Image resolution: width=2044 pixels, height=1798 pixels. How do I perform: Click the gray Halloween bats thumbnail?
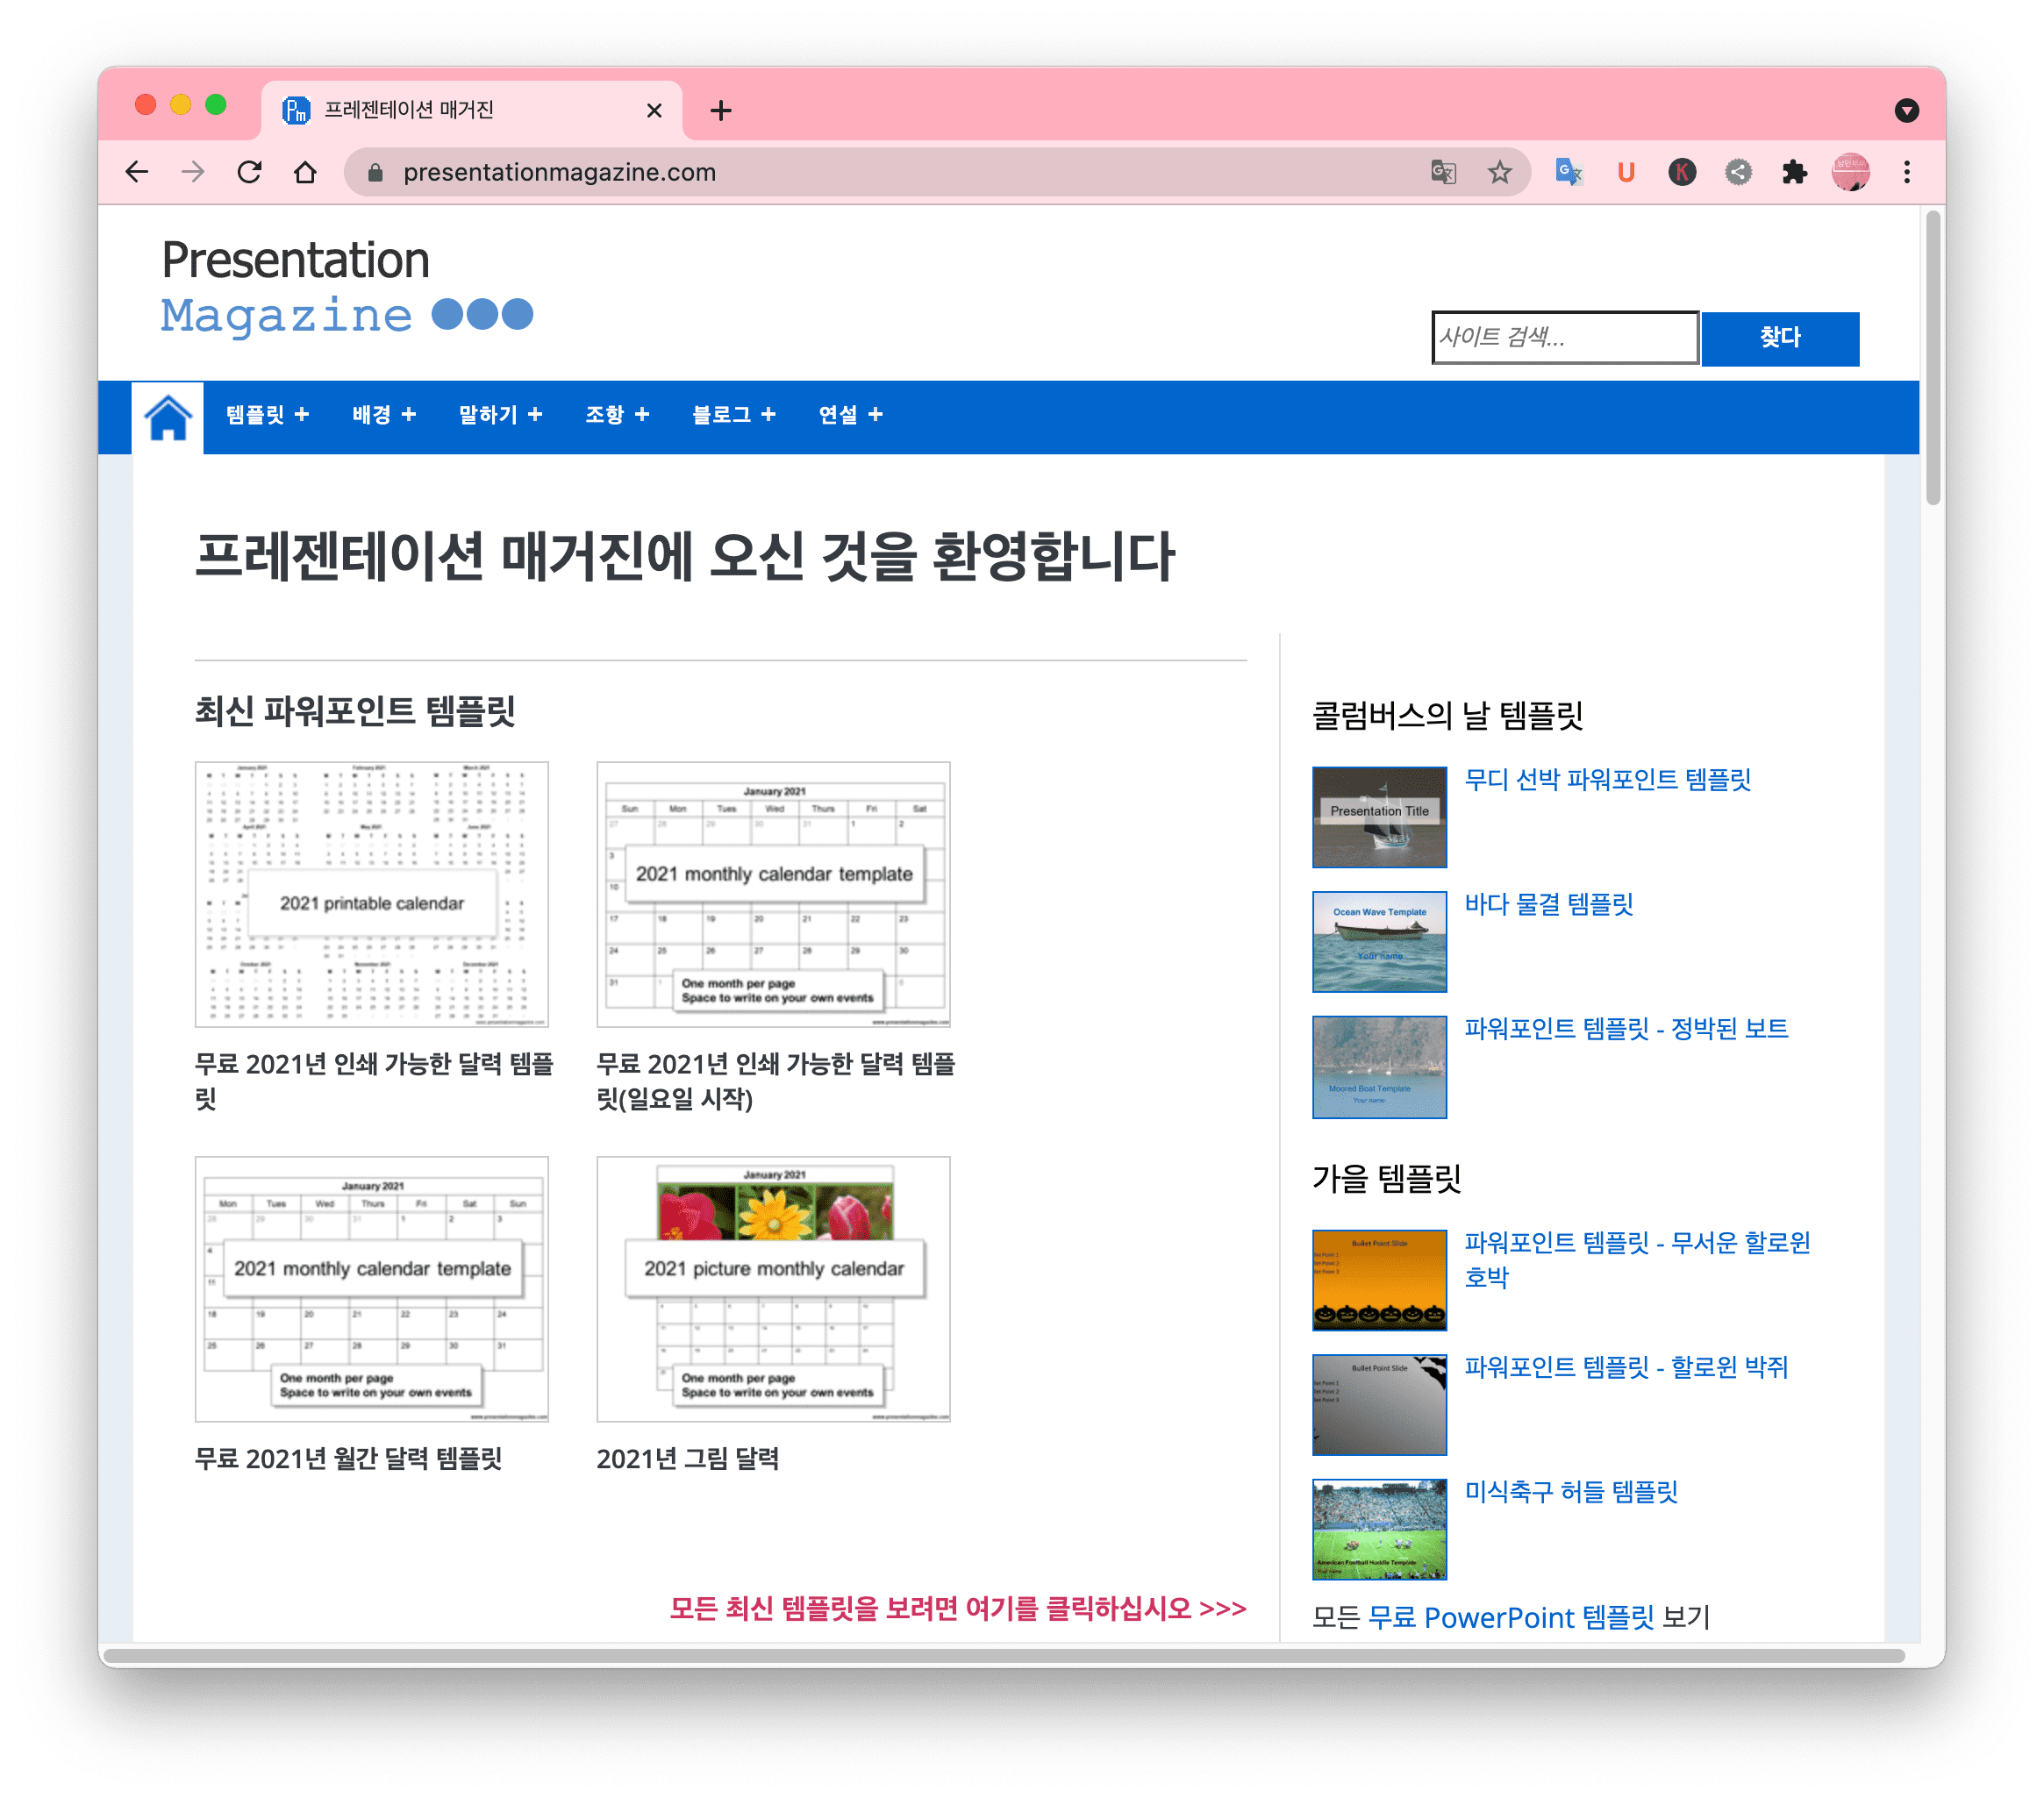click(1379, 1405)
